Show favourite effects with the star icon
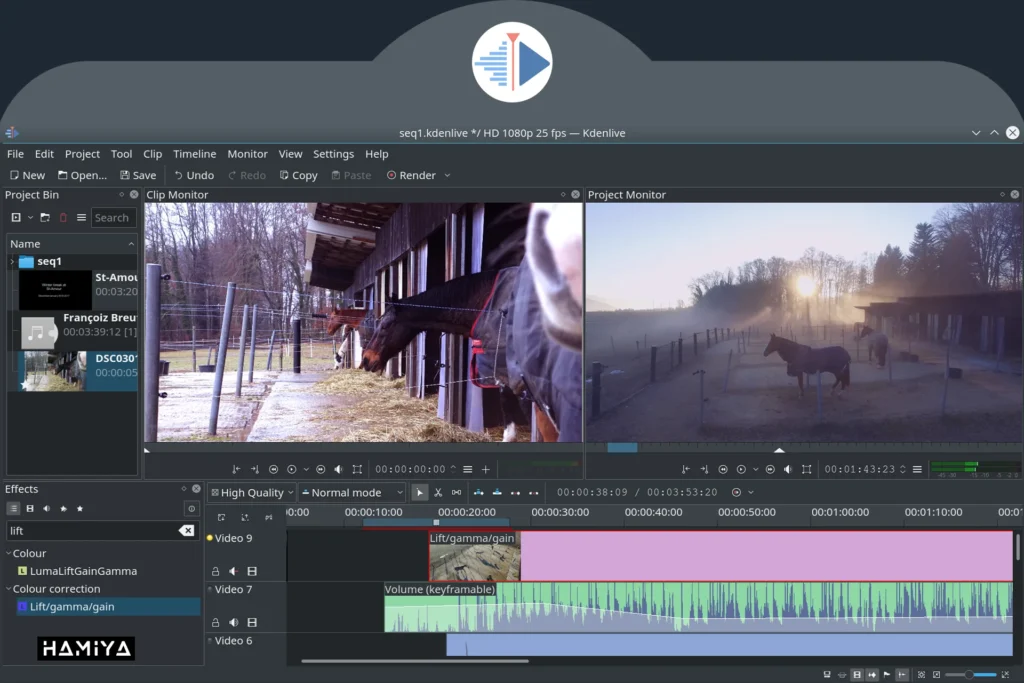Image resolution: width=1024 pixels, height=683 pixels. 80,509
